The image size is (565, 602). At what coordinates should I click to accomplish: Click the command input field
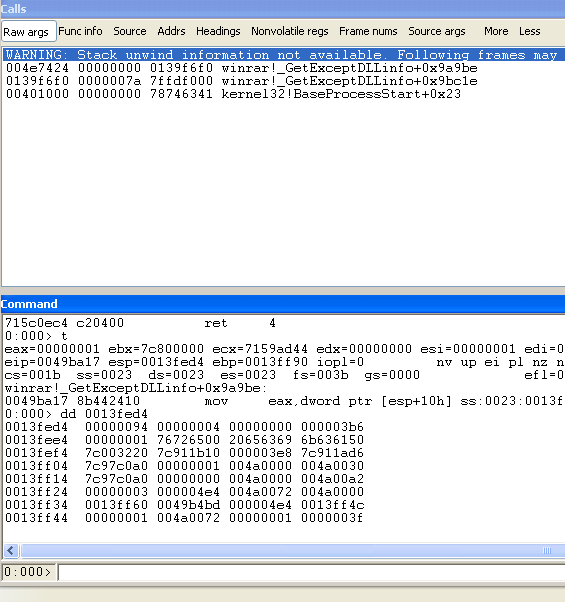coord(311,572)
